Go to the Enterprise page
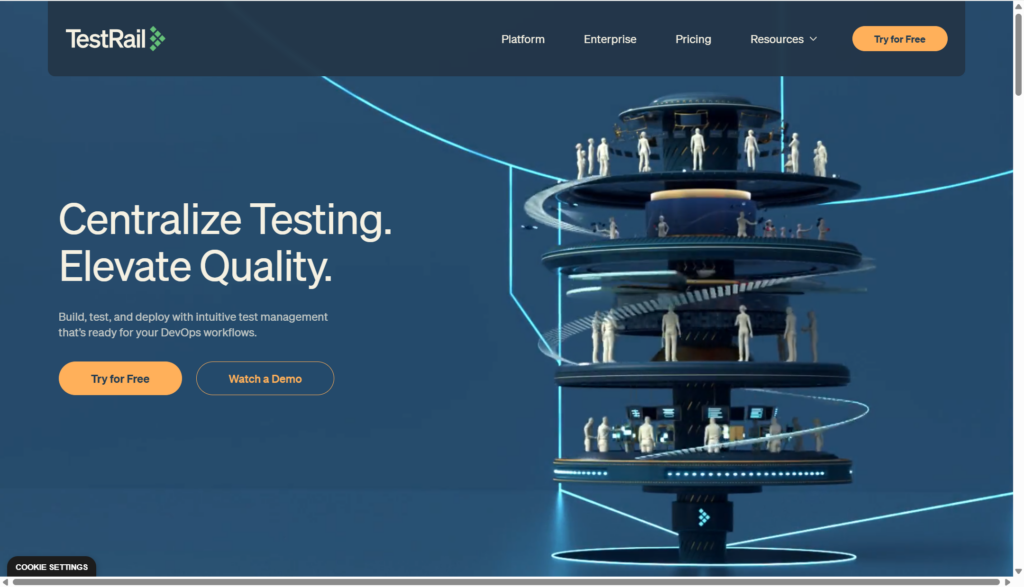Image resolution: width=1024 pixels, height=587 pixels. click(610, 39)
